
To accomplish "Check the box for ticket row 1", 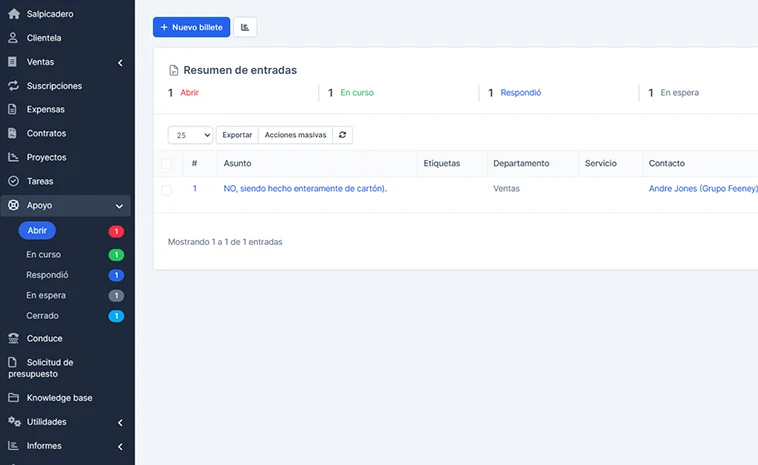I will click(166, 190).
